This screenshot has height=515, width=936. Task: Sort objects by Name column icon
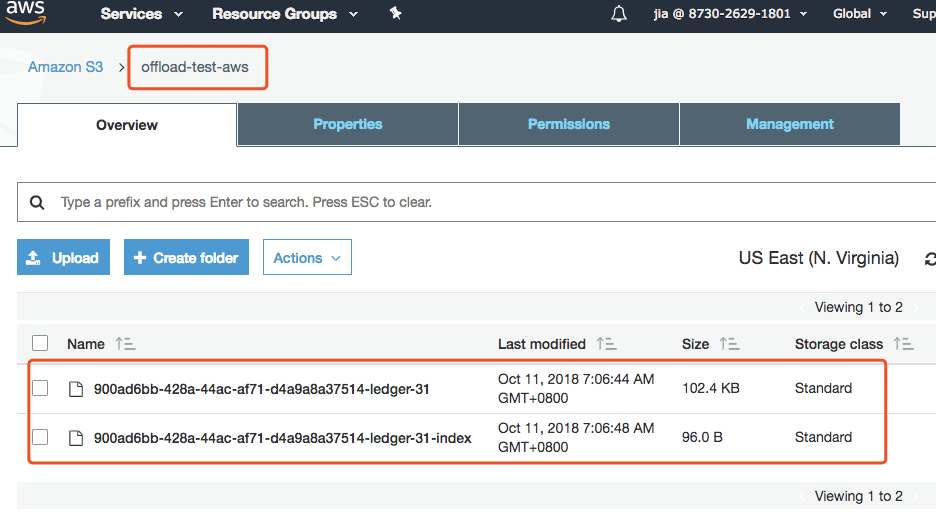pos(125,344)
